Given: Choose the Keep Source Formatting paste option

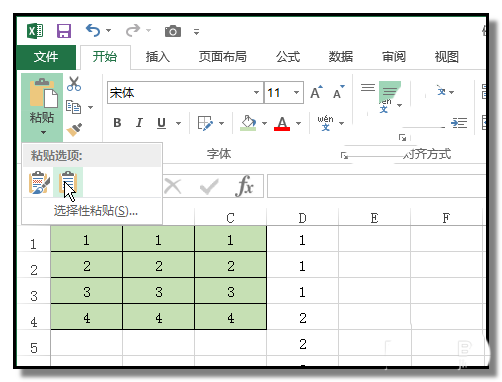Looking at the screenshot, I should [x=39, y=182].
